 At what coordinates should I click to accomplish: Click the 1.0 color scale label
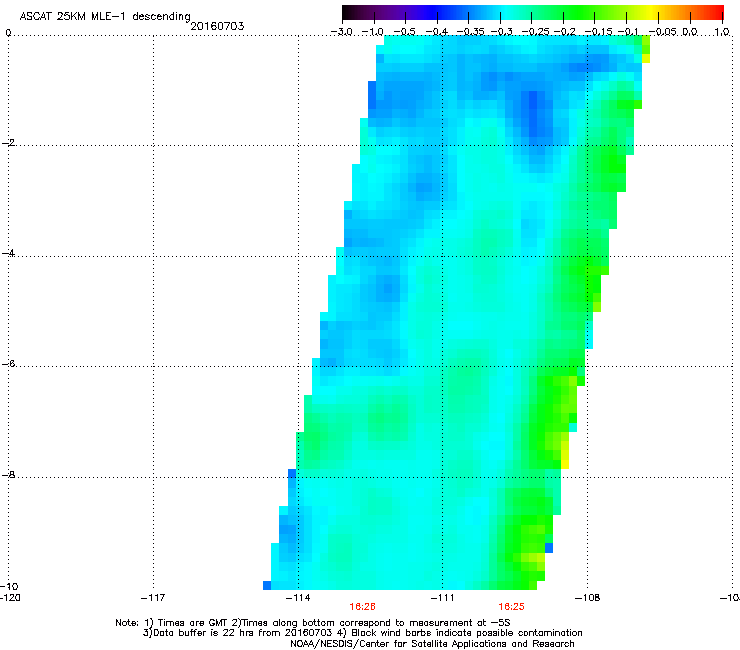coord(722,32)
